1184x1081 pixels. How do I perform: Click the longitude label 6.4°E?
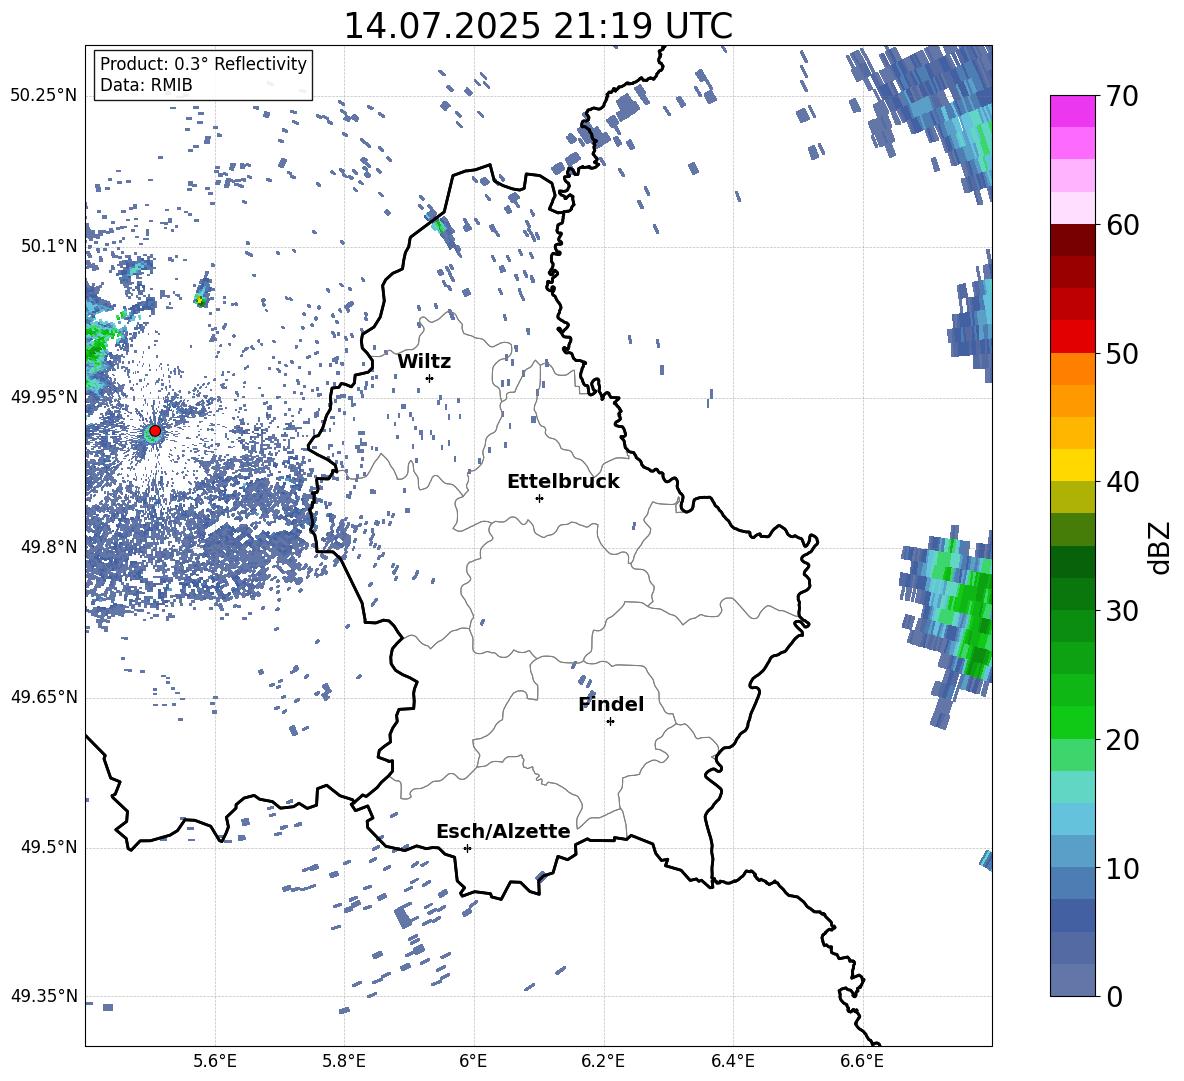(x=732, y=1062)
